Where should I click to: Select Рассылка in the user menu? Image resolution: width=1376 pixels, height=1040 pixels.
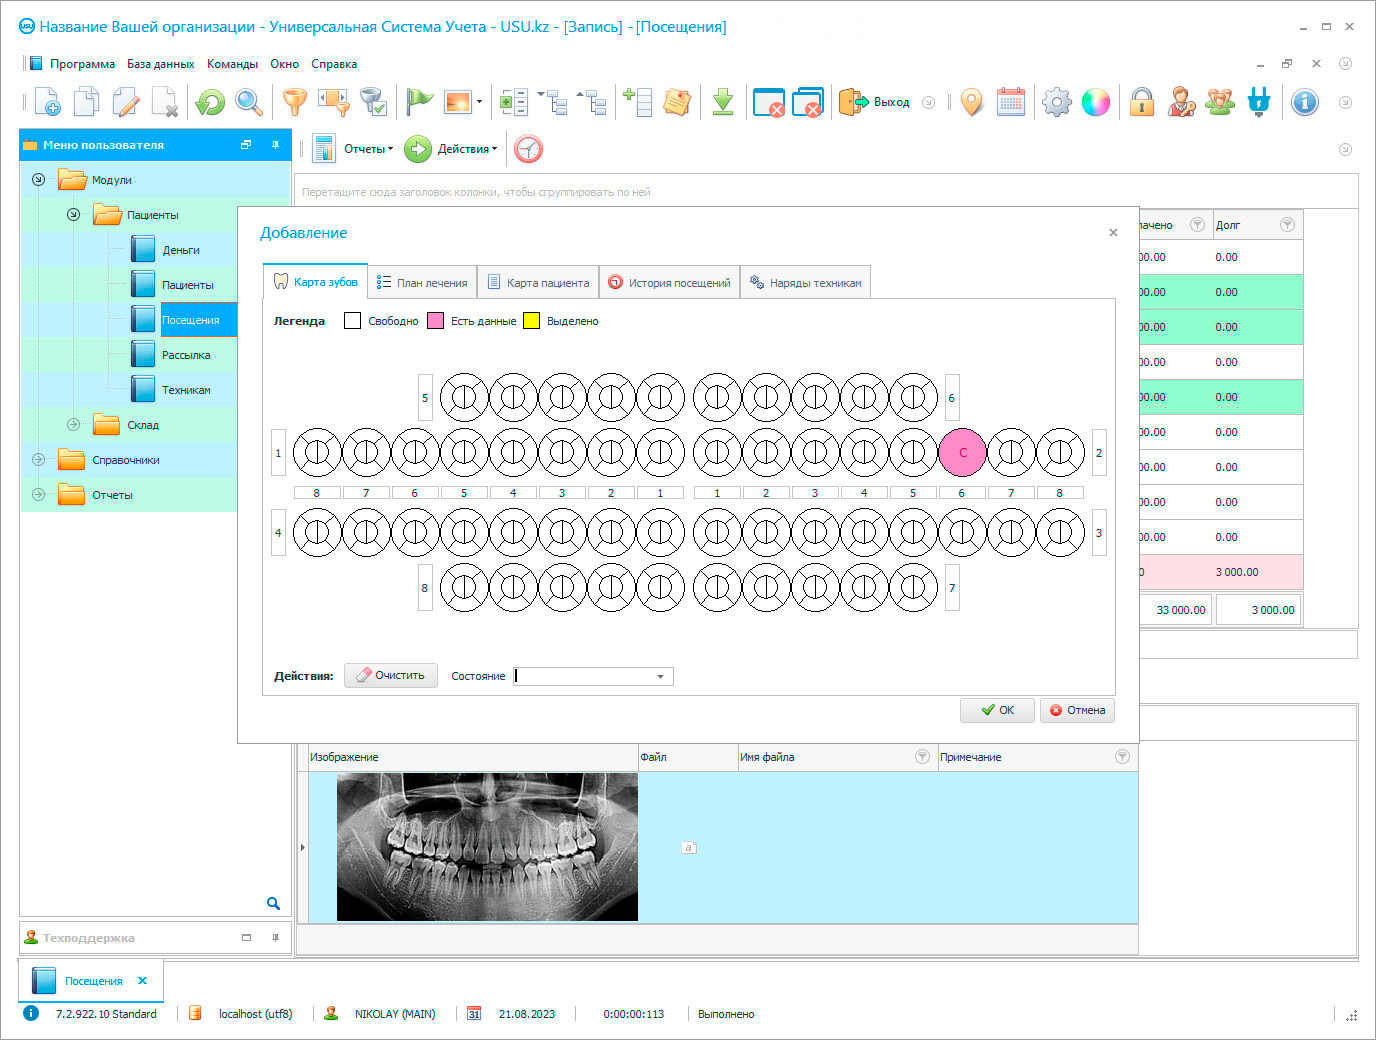[x=186, y=355]
